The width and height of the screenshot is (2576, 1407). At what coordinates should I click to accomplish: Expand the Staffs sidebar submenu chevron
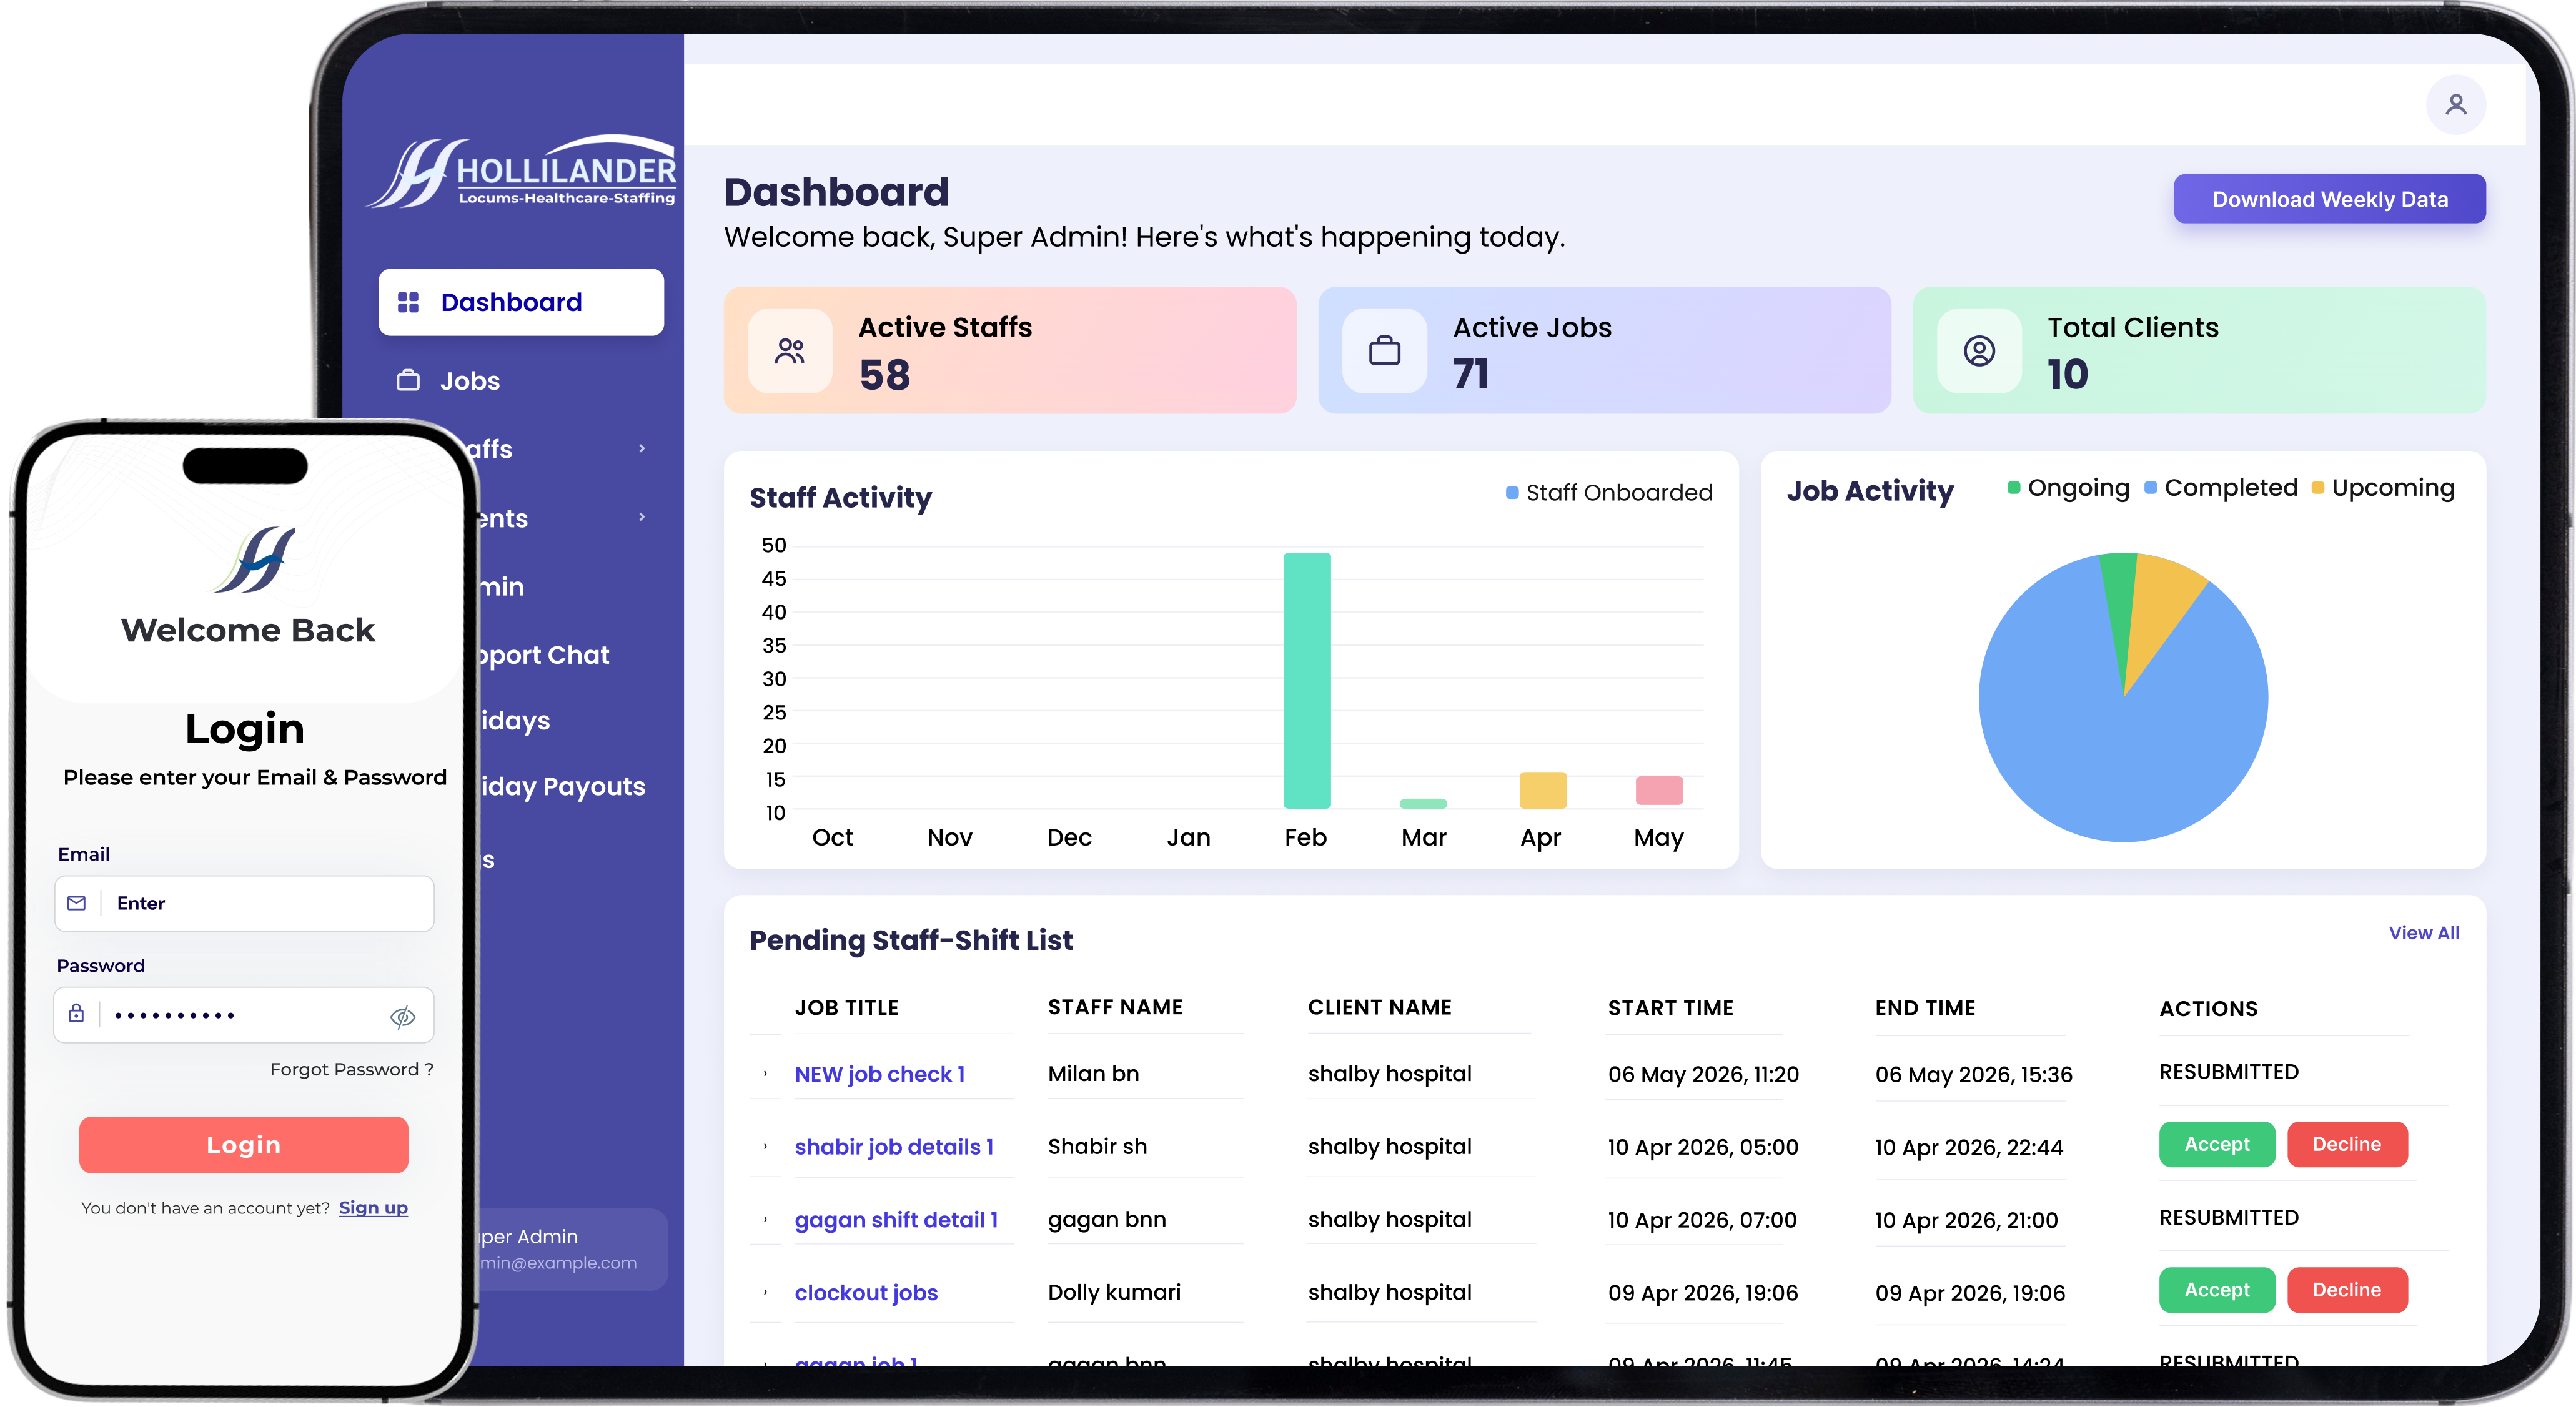[x=641, y=449]
